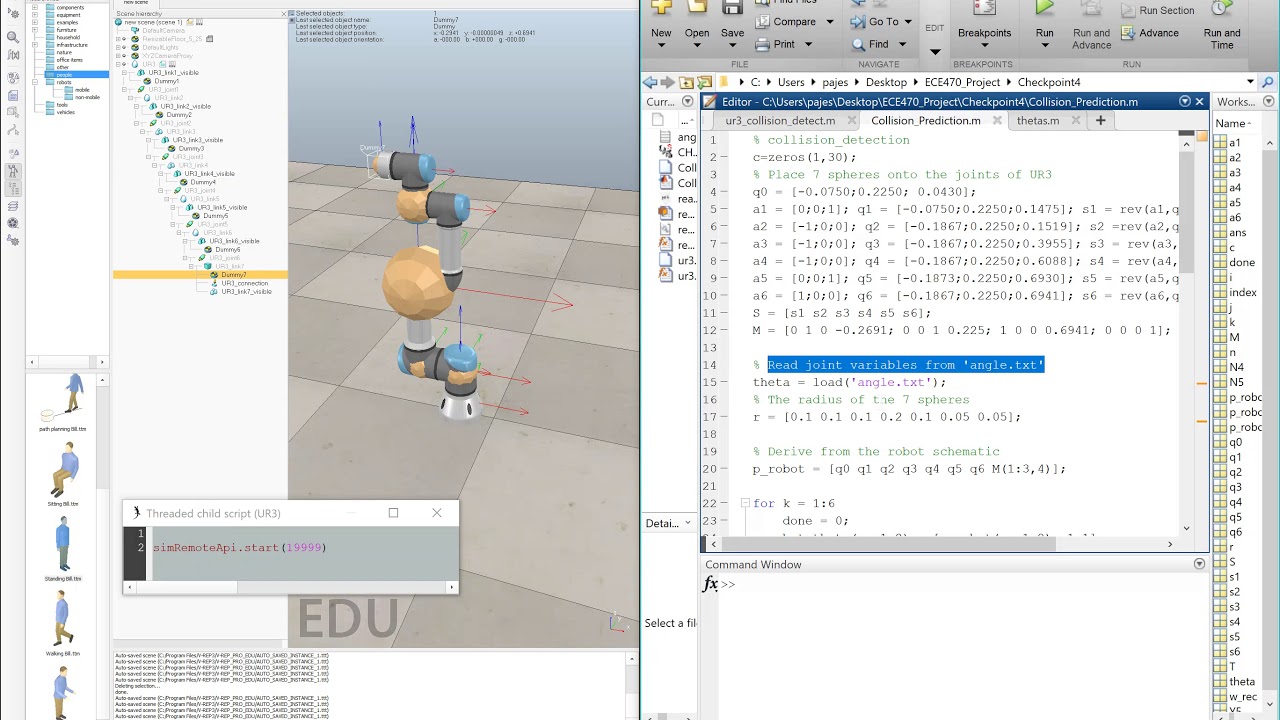
Task: Open the Compare dropdown arrow
Action: point(830,22)
